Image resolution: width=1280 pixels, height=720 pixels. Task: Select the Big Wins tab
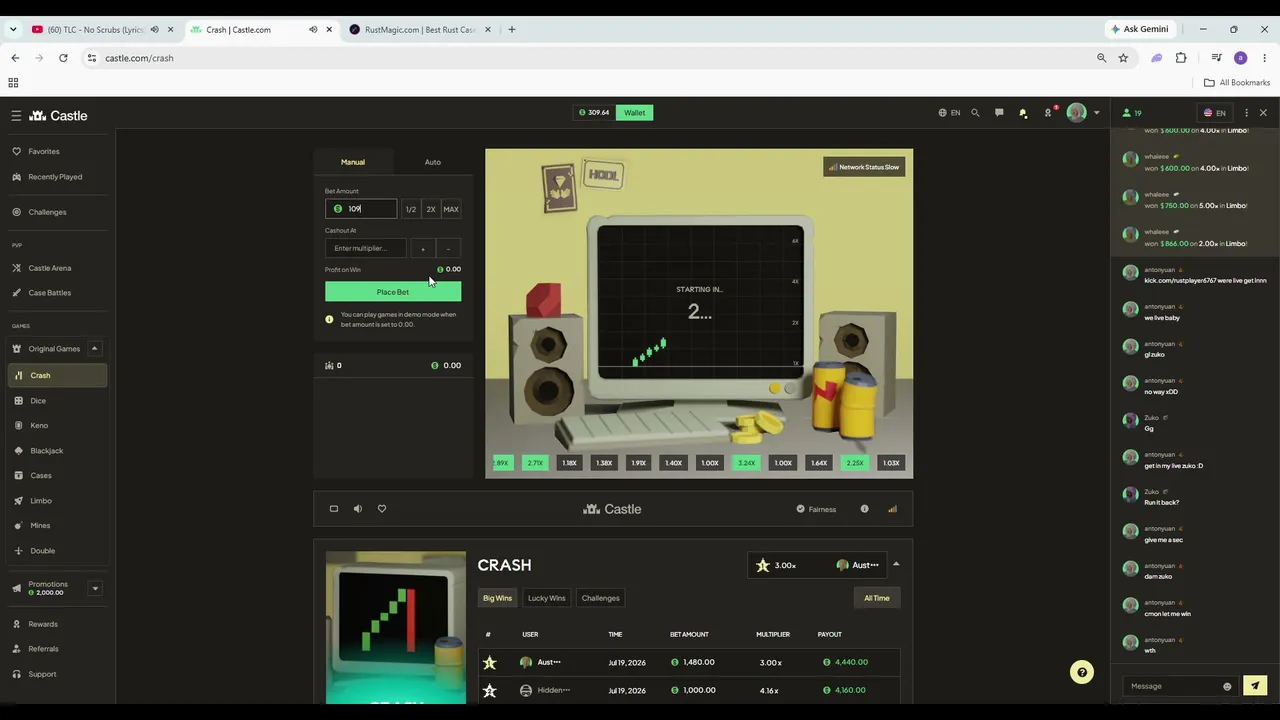(497, 598)
